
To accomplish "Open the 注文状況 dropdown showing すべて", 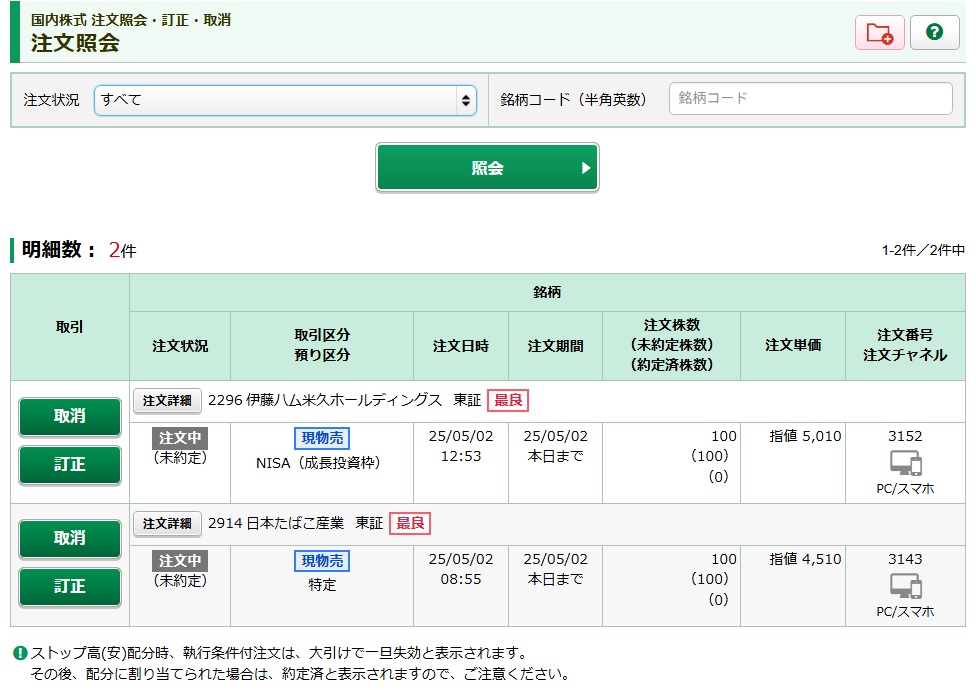I will click(285, 100).
